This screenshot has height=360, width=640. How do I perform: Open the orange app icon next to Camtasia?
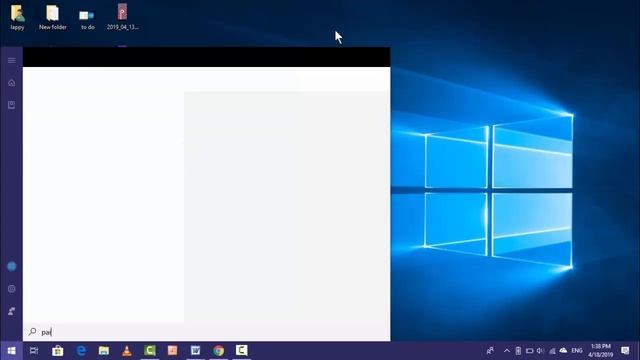tap(173, 351)
